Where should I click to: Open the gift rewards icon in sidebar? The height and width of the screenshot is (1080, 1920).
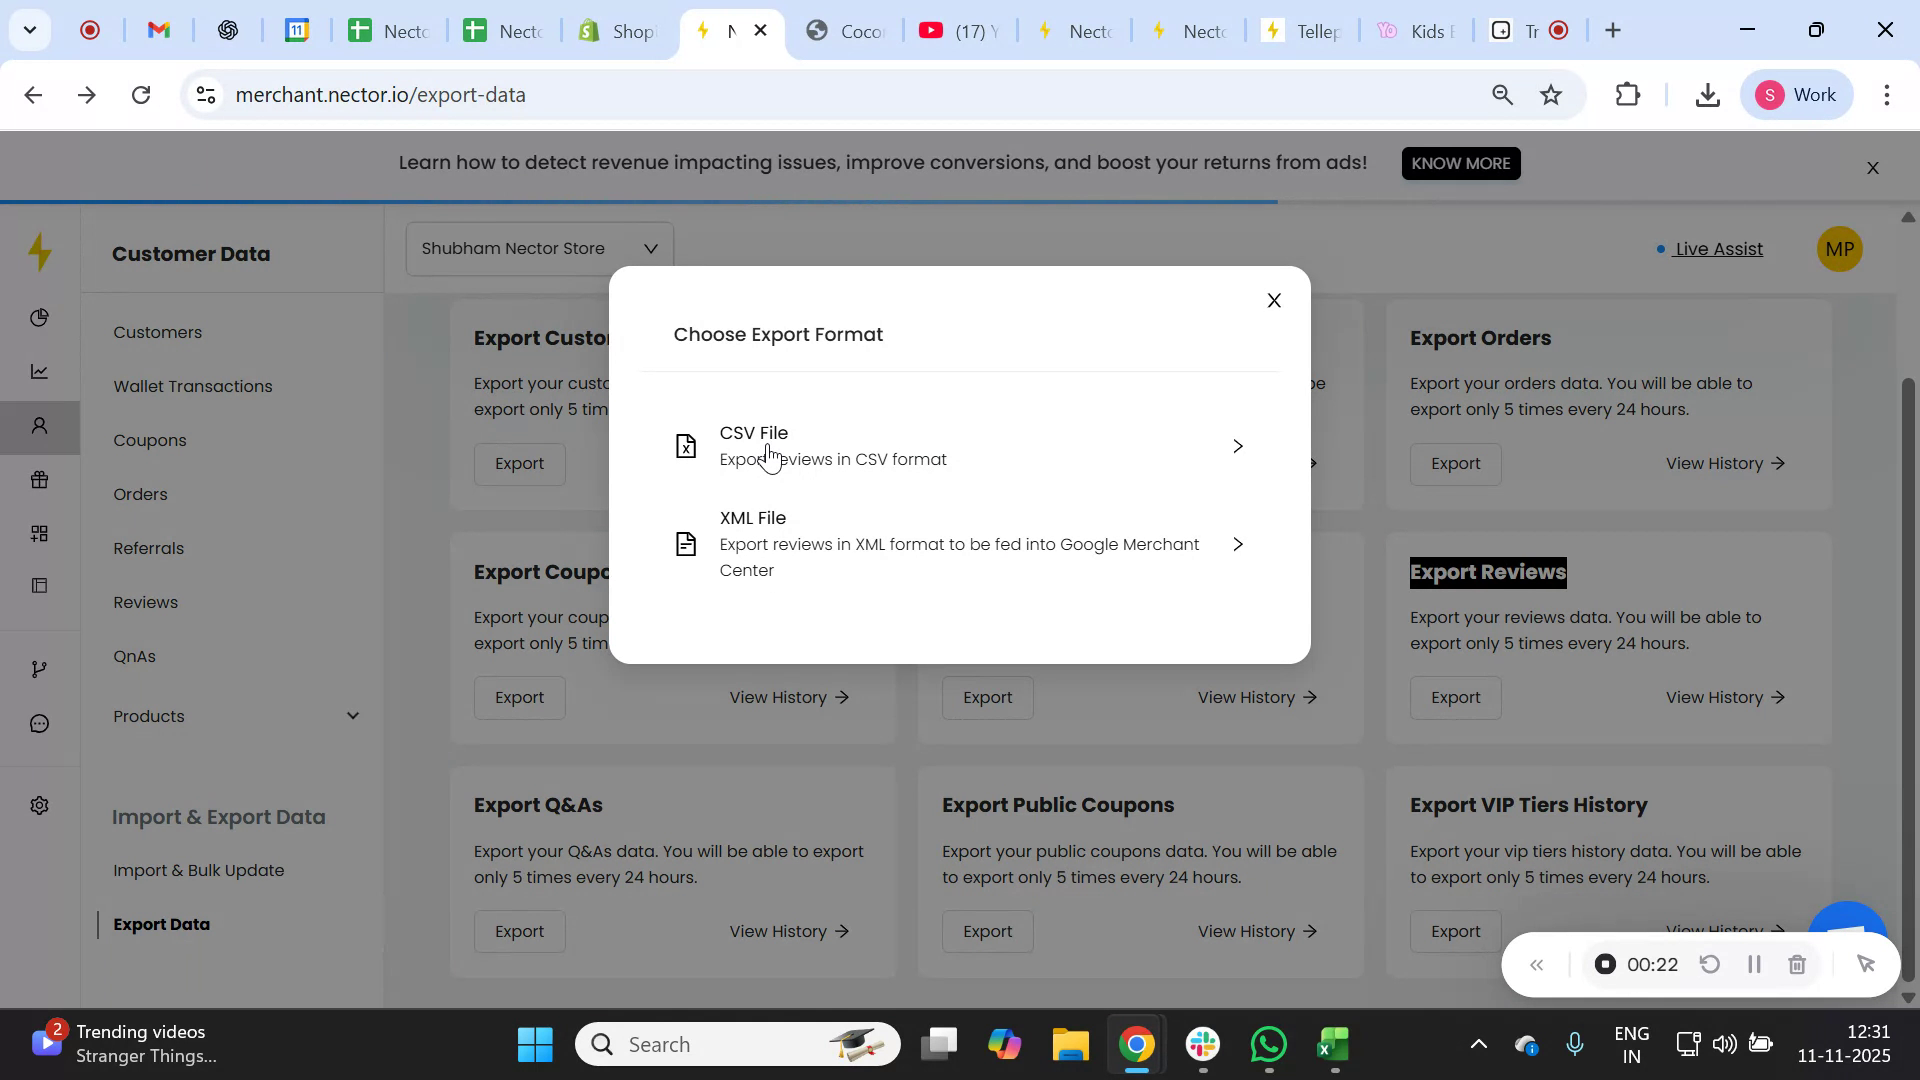(x=40, y=480)
